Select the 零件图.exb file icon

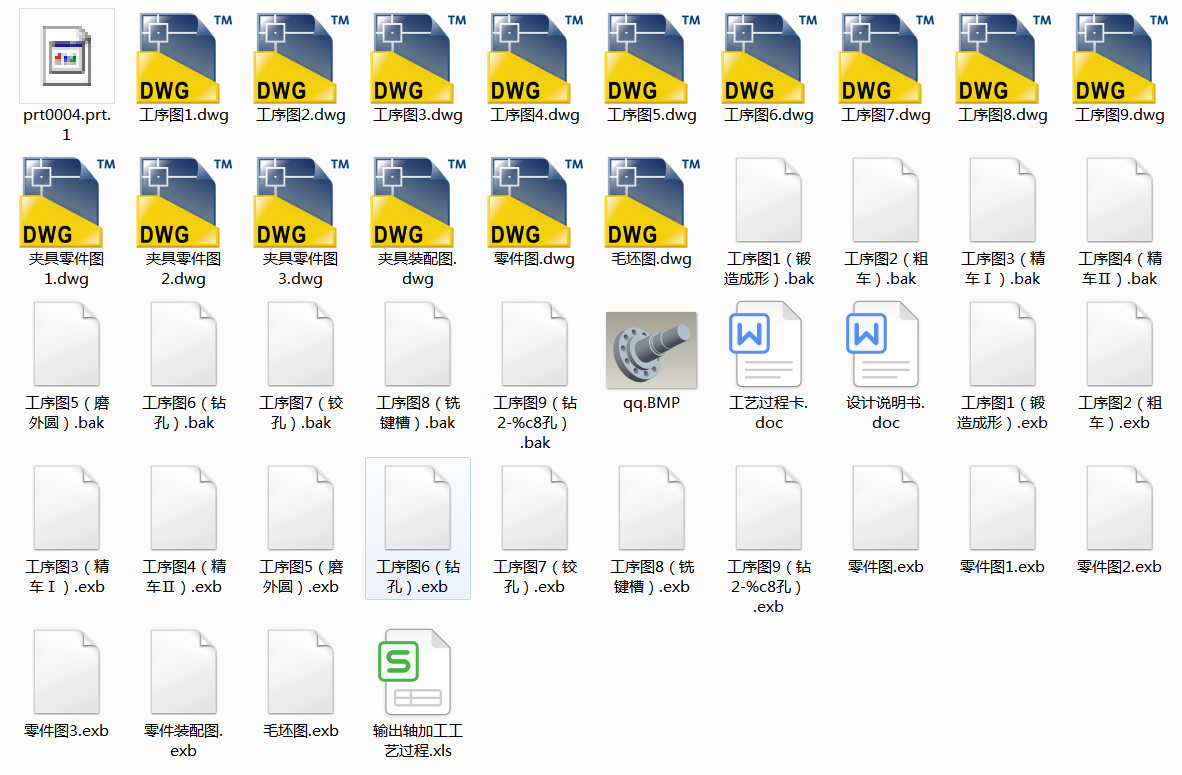(886, 507)
